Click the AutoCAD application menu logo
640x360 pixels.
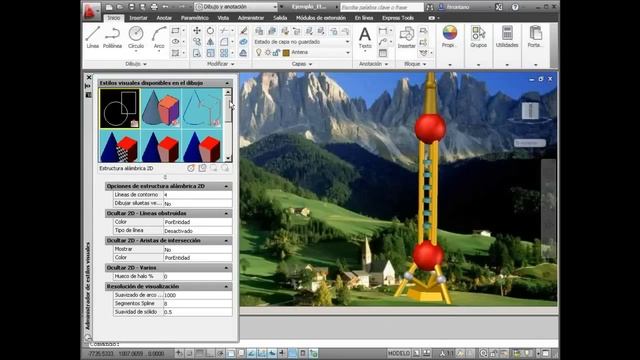90,11
